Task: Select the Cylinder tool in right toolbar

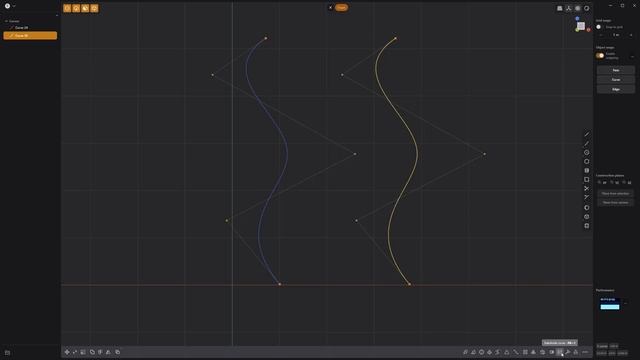Action: [587, 216]
